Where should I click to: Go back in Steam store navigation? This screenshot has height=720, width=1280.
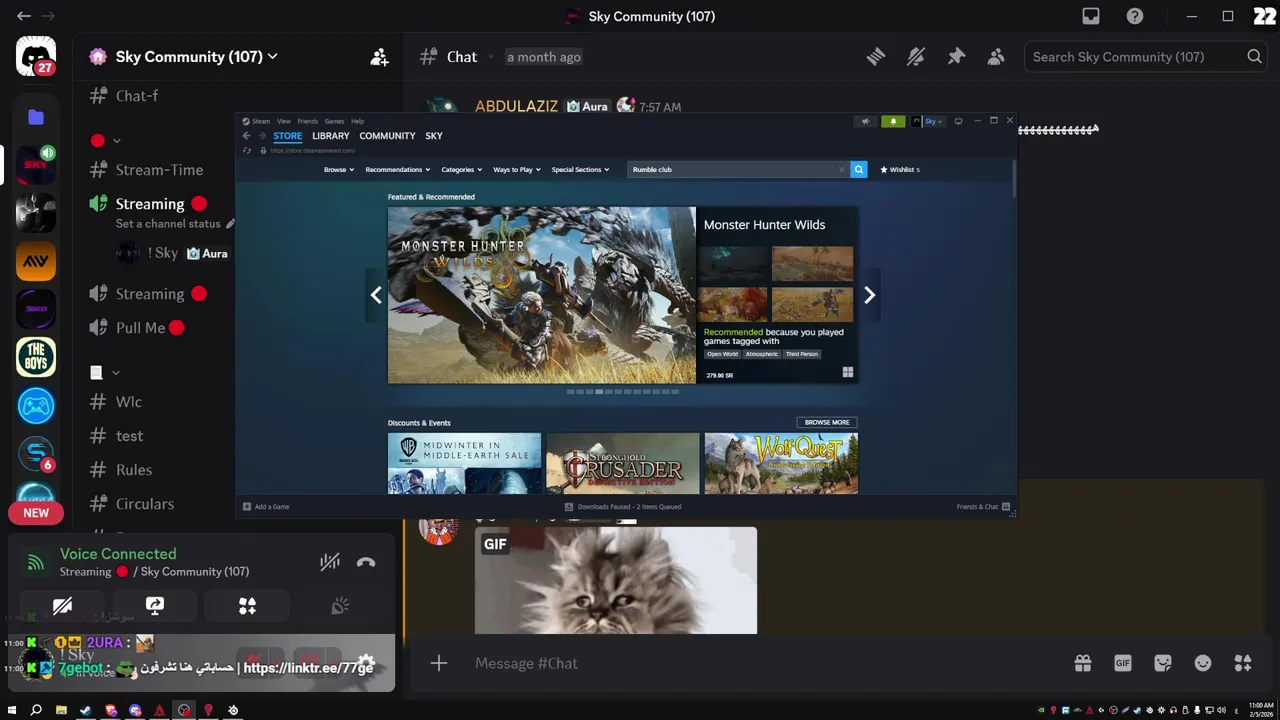tap(246, 136)
